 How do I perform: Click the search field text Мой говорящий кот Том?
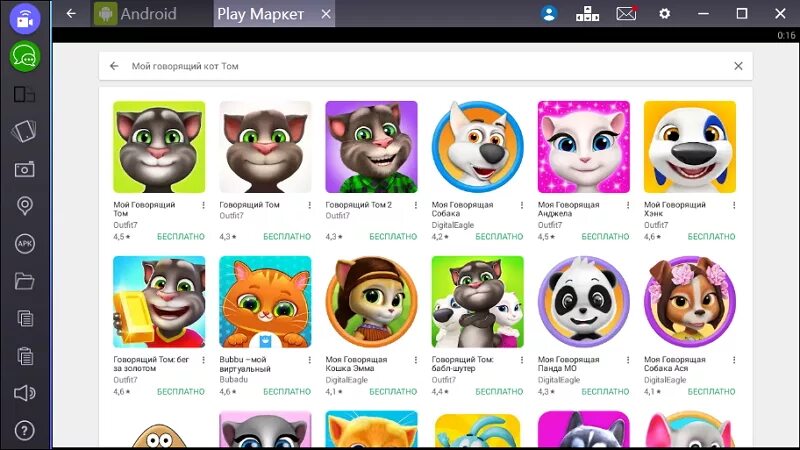pos(185,66)
